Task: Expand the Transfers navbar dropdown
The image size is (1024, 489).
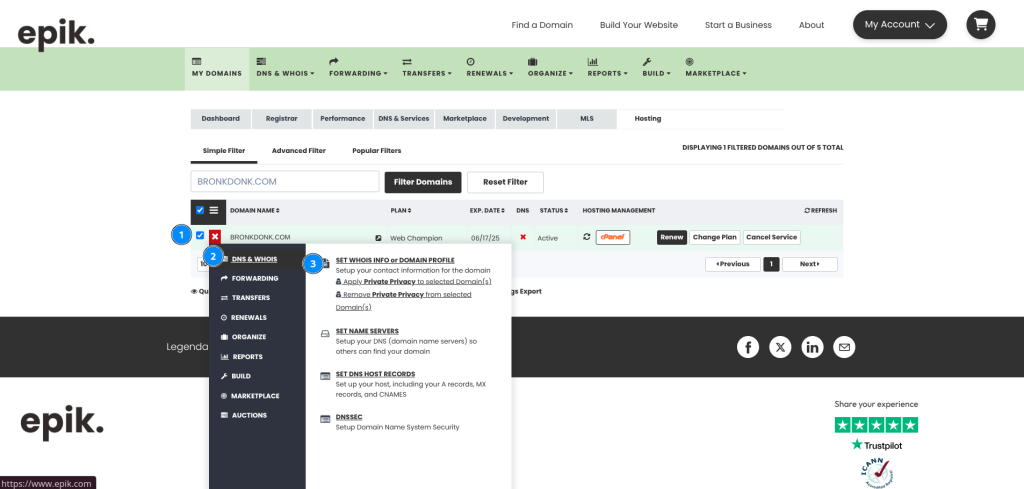Action: (427, 68)
